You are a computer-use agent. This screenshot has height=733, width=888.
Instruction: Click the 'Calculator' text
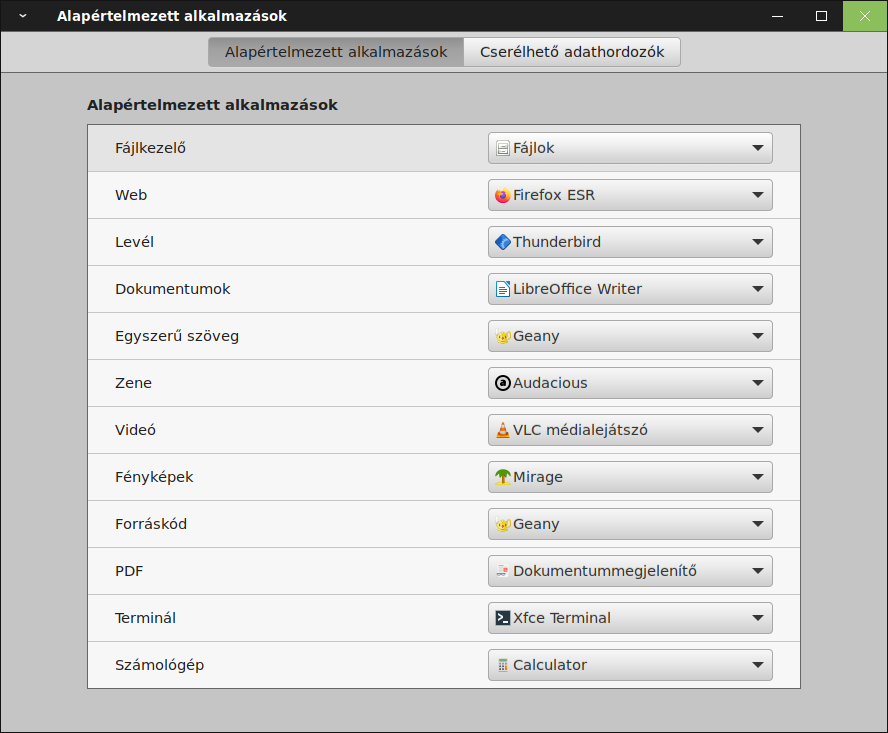coord(550,666)
